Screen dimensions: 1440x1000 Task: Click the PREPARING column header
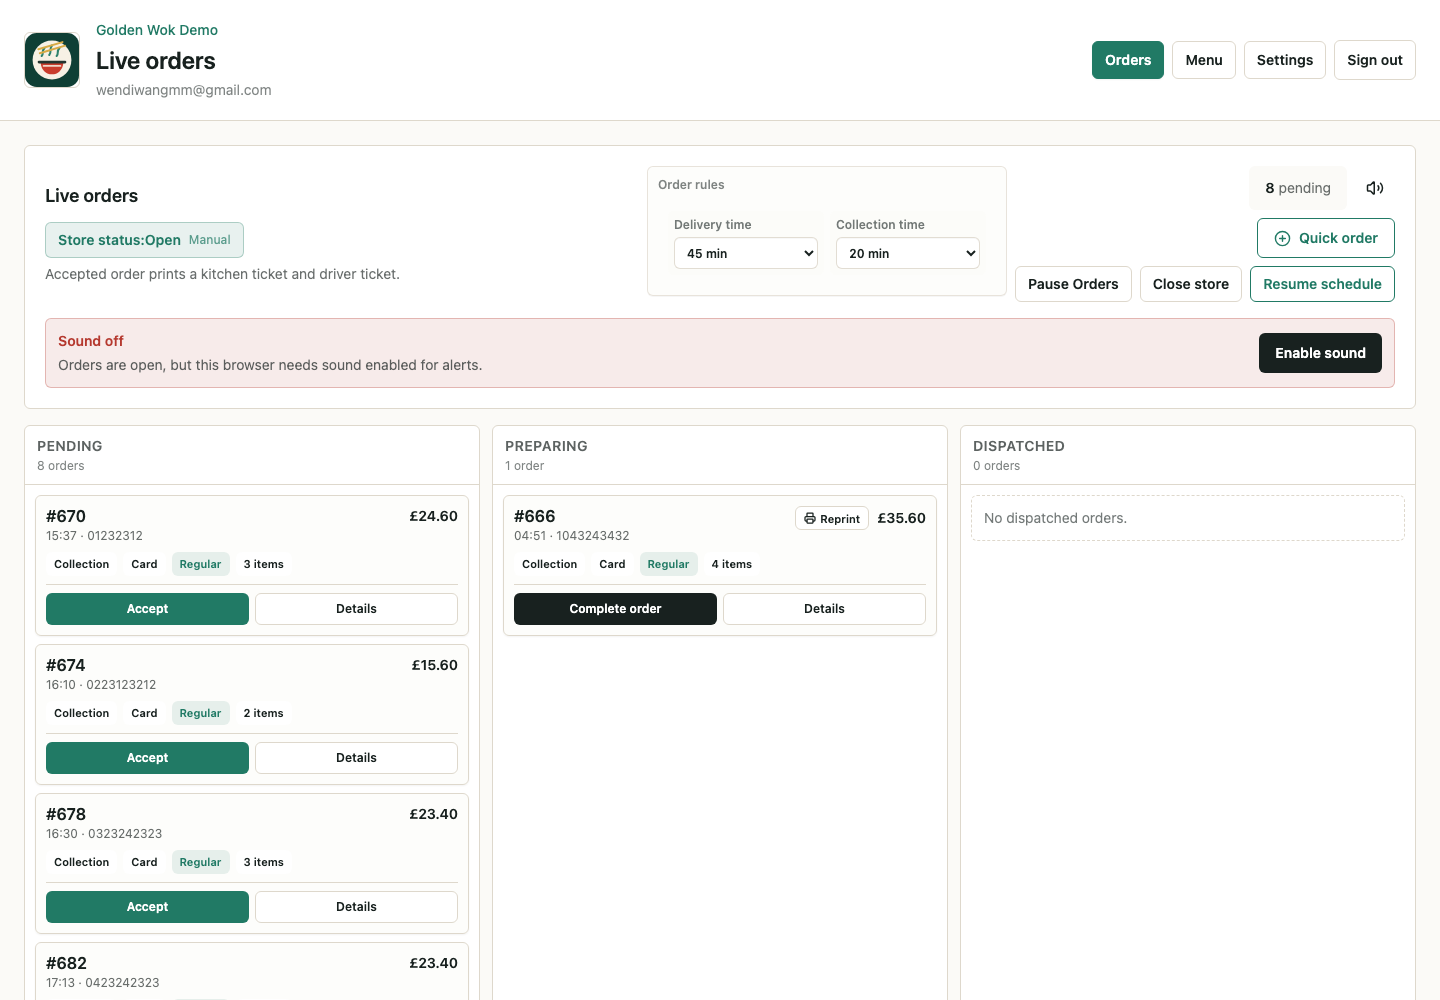point(546,446)
